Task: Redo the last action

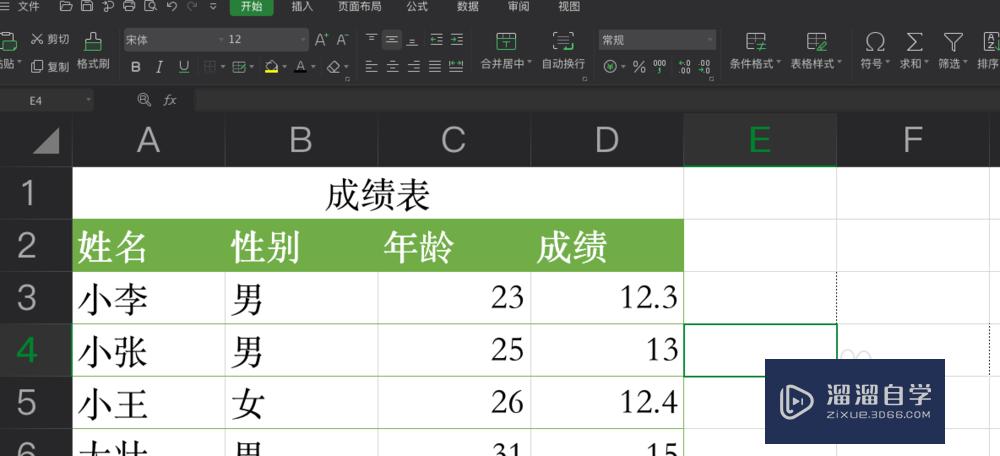Action: click(191, 7)
